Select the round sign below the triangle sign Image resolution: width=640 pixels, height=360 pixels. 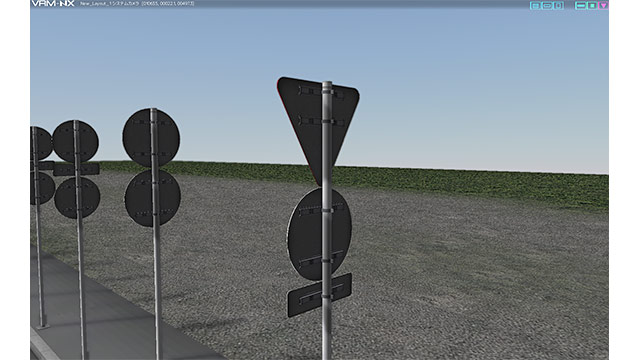coord(319,234)
